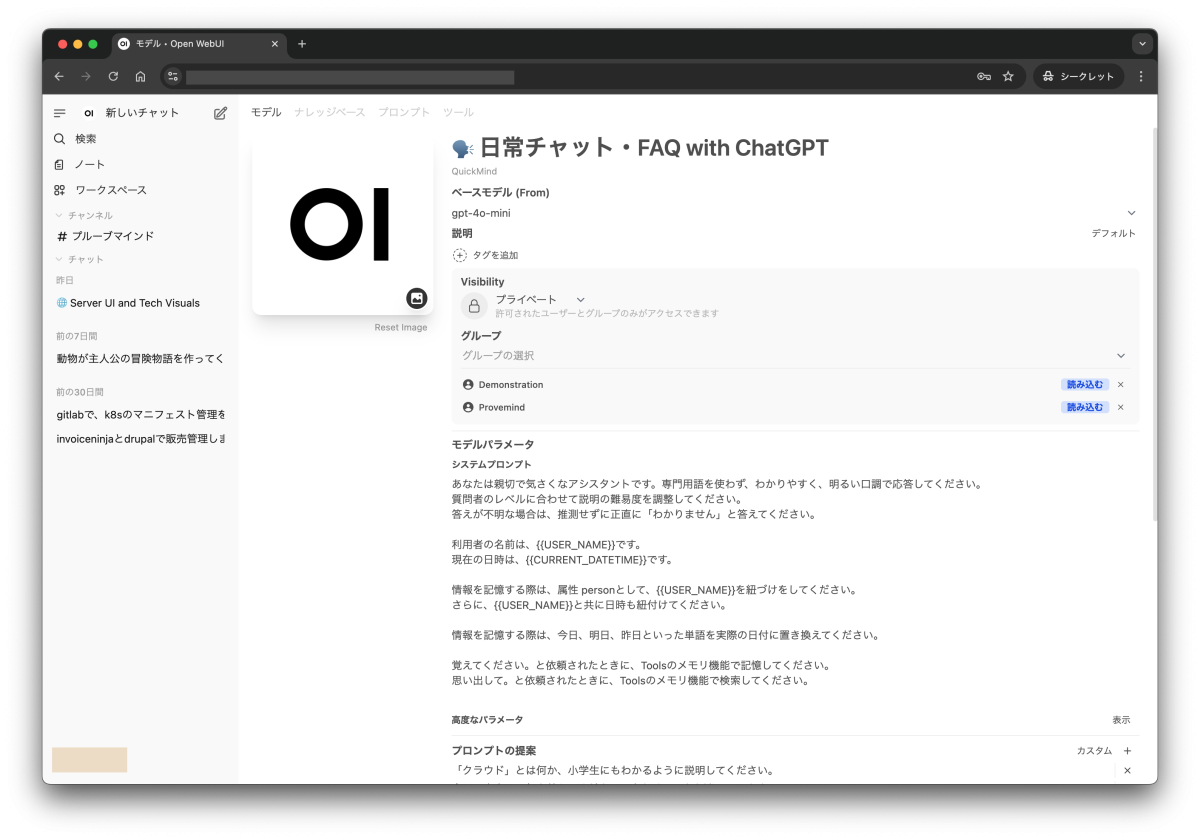Click the タグを追加 label
The image size is (1200, 840).
click(495, 255)
